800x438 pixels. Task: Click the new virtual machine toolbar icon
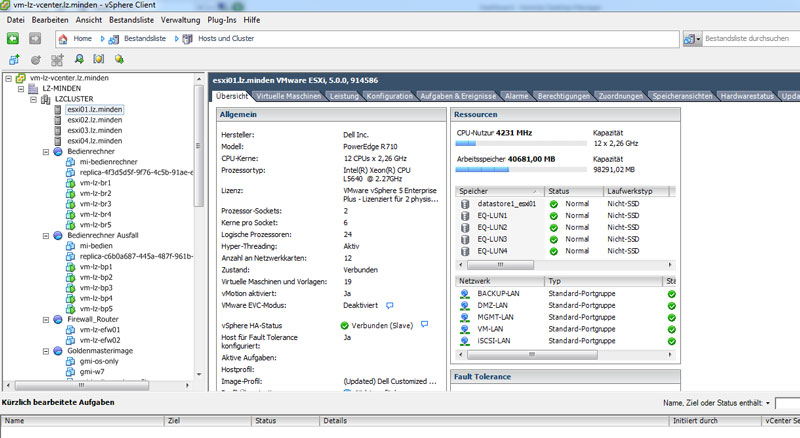click(x=14, y=60)
